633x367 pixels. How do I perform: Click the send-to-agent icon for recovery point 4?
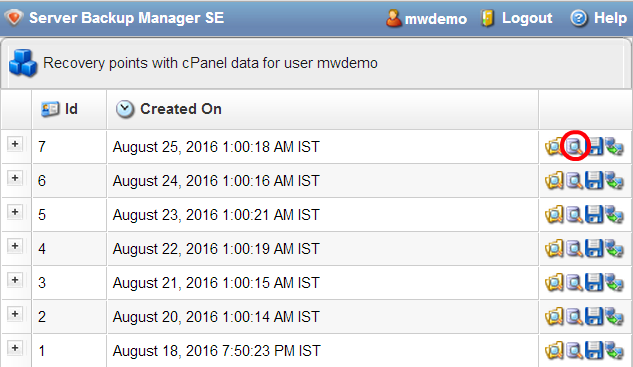[x=614, y=248]
